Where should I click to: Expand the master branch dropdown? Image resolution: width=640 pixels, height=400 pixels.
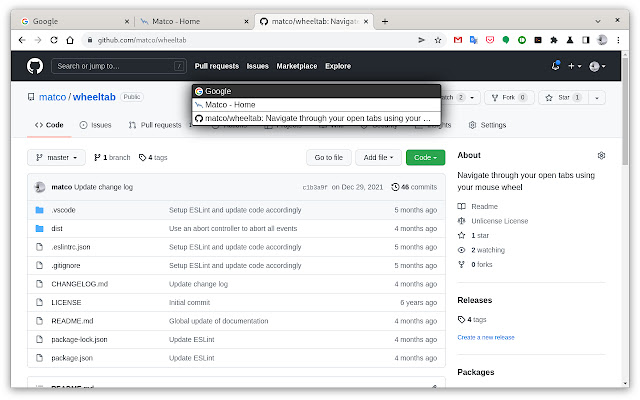58,157
